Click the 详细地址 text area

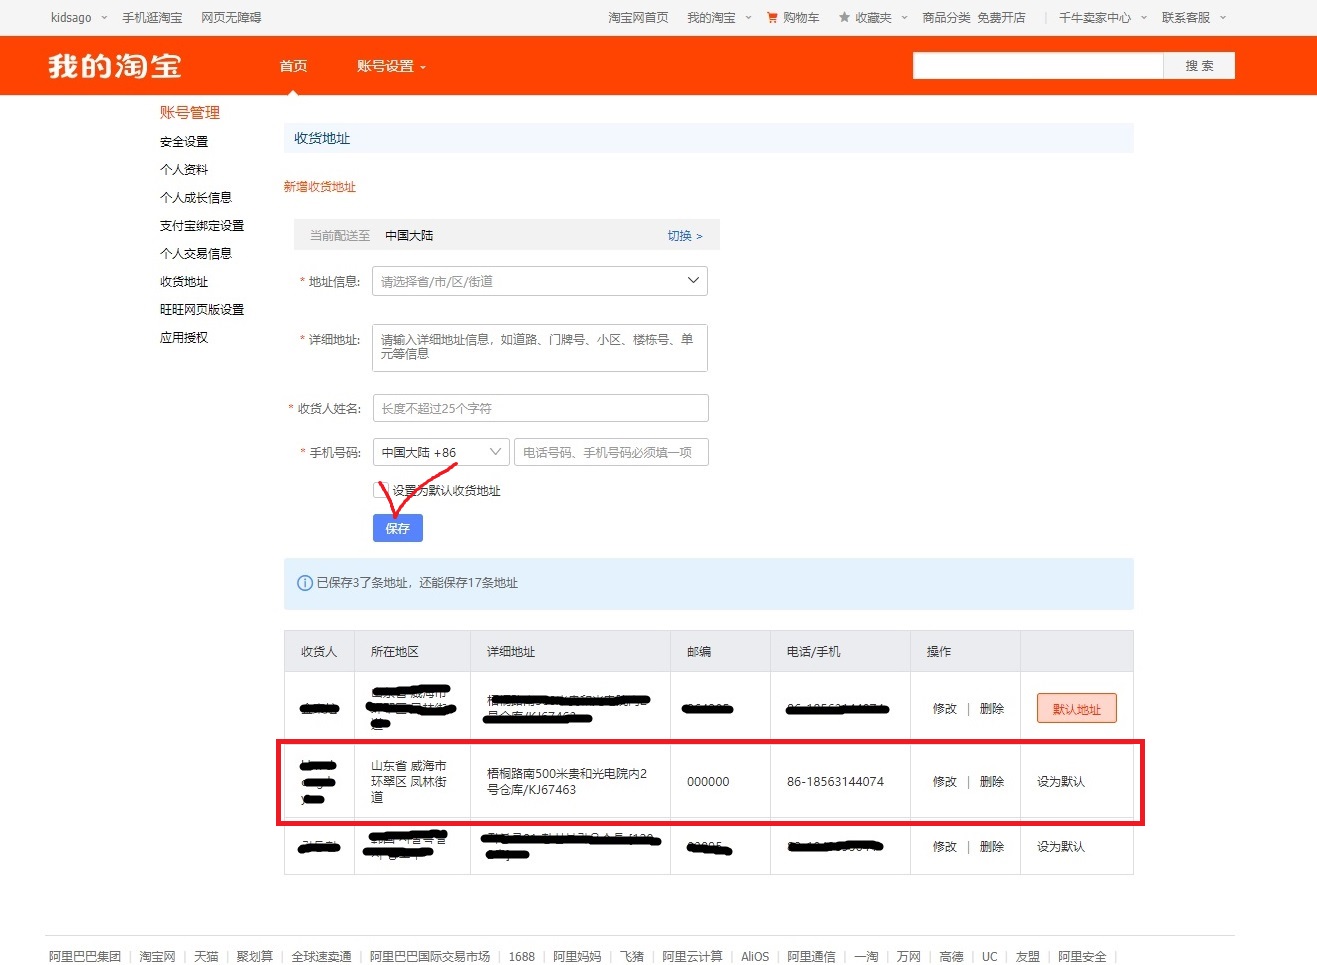click(x=540, y=348)
